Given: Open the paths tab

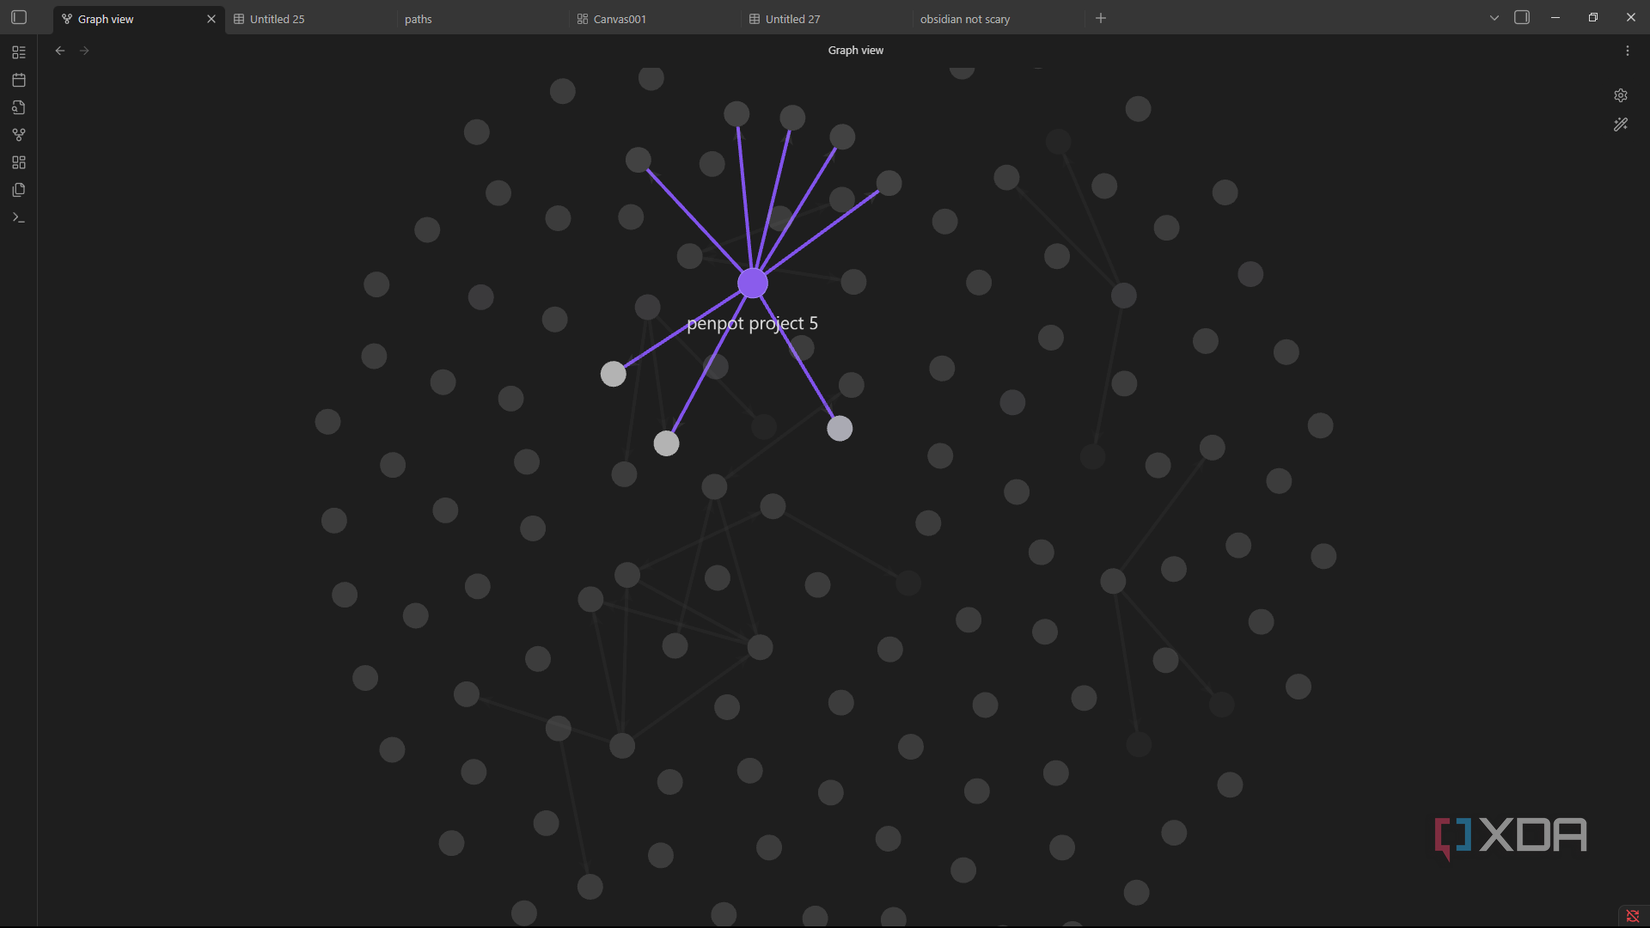Looking at the screenshot, I should [x=418, y=18].
